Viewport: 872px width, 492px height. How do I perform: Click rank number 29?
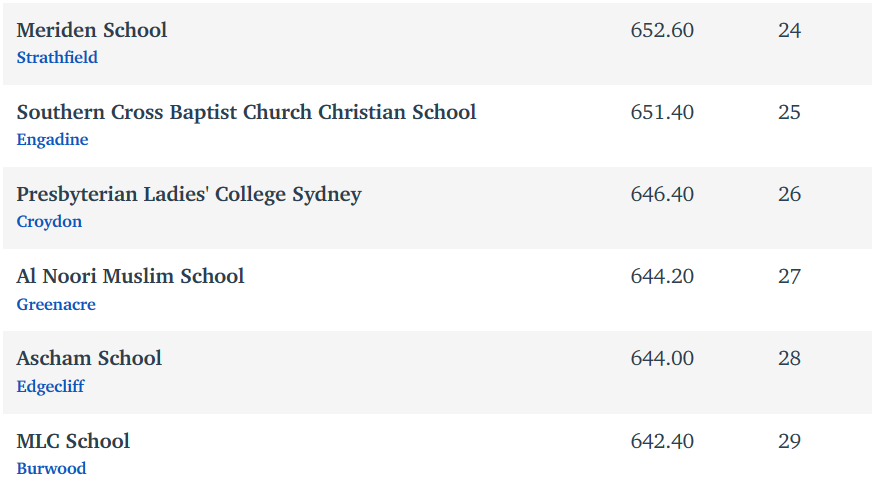tap(789, 441)
